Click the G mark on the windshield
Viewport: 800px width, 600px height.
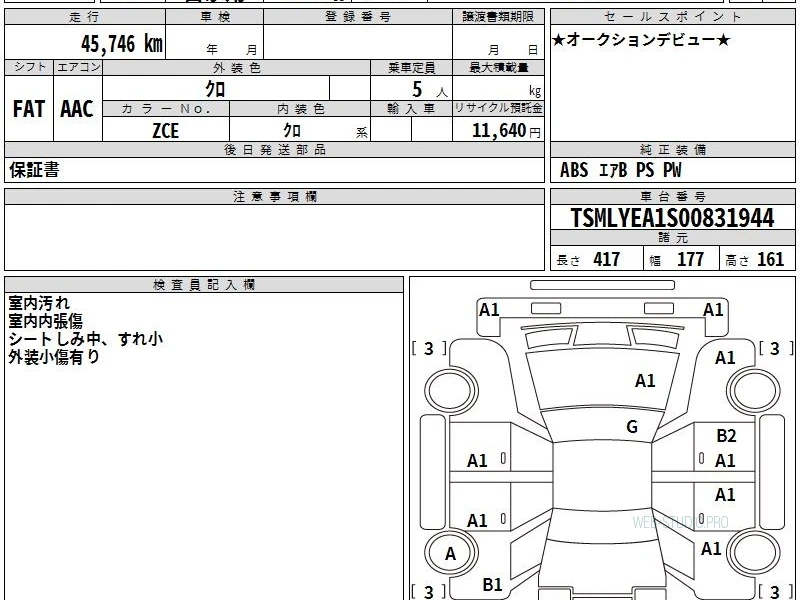click(632, 427)
